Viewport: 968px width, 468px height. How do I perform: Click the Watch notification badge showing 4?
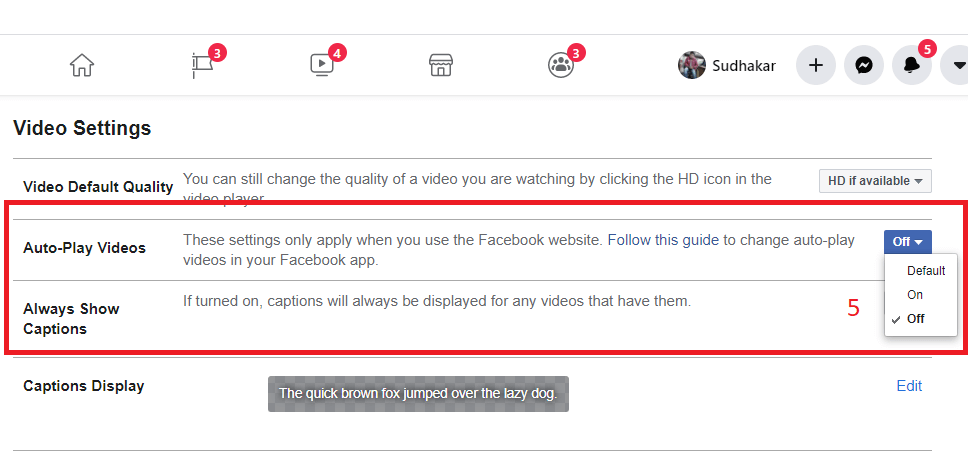[x=337, y=52]
